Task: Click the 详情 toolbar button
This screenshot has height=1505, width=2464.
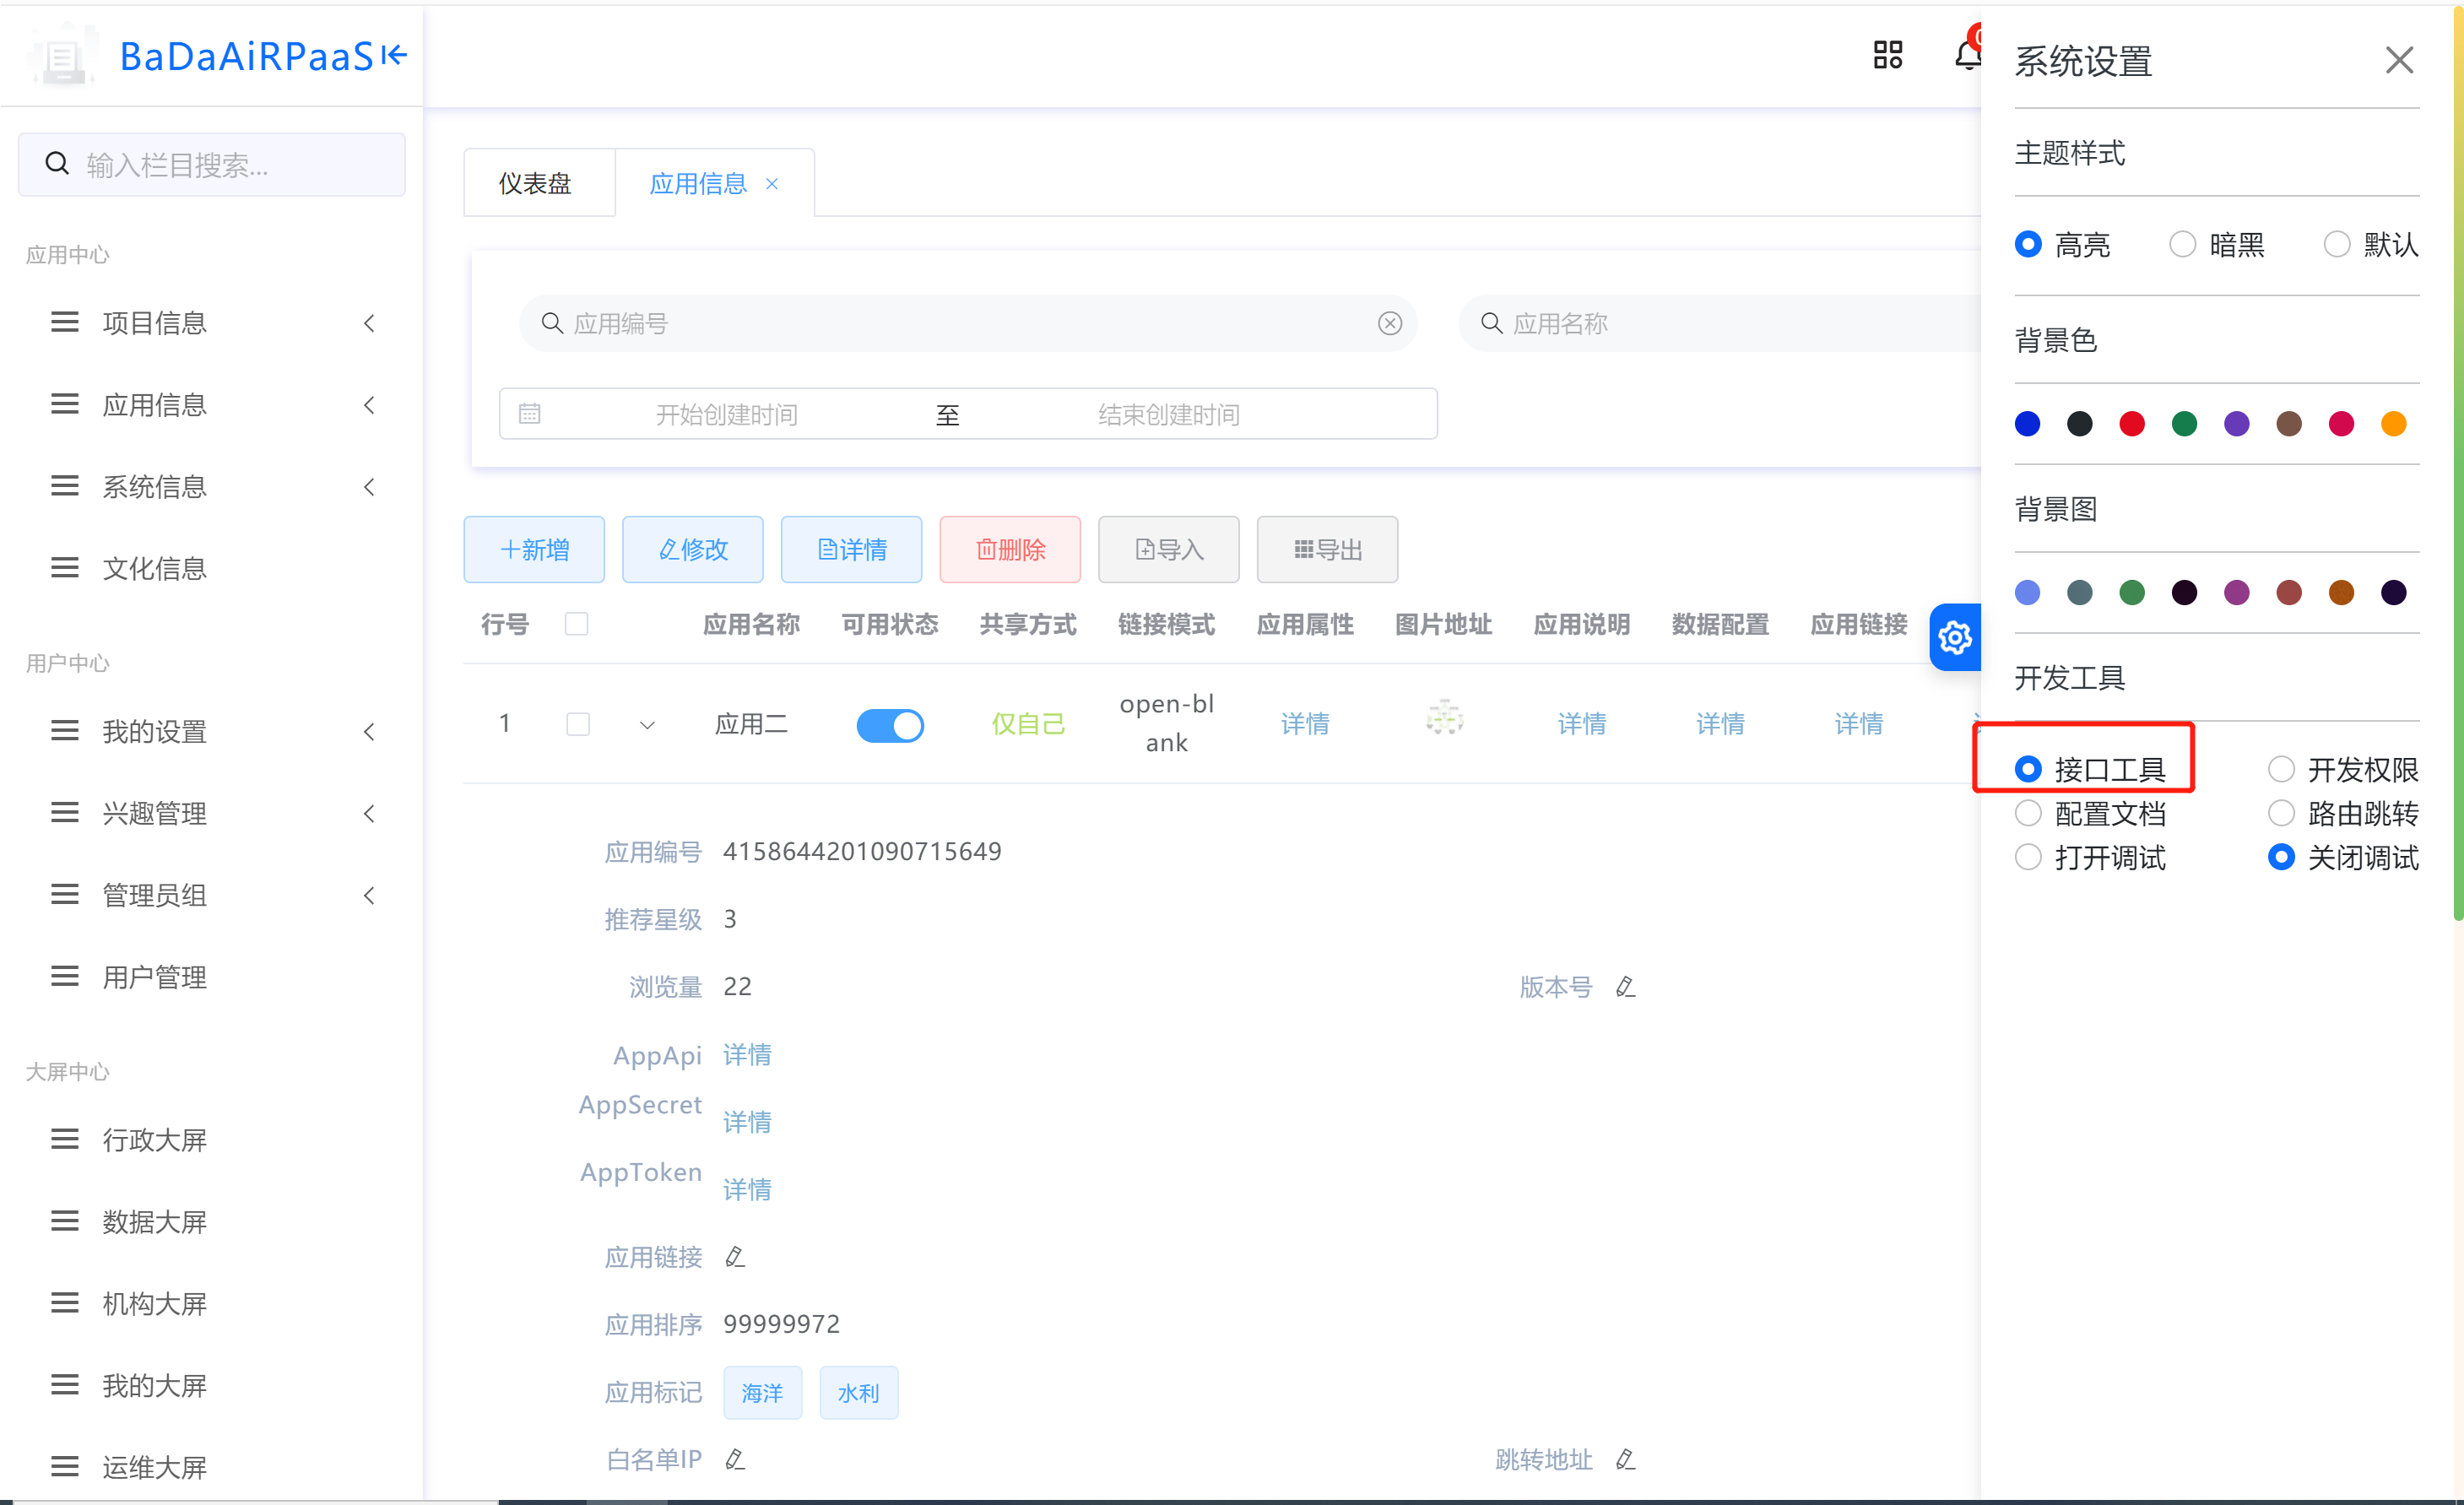Action: pos(851,549)
